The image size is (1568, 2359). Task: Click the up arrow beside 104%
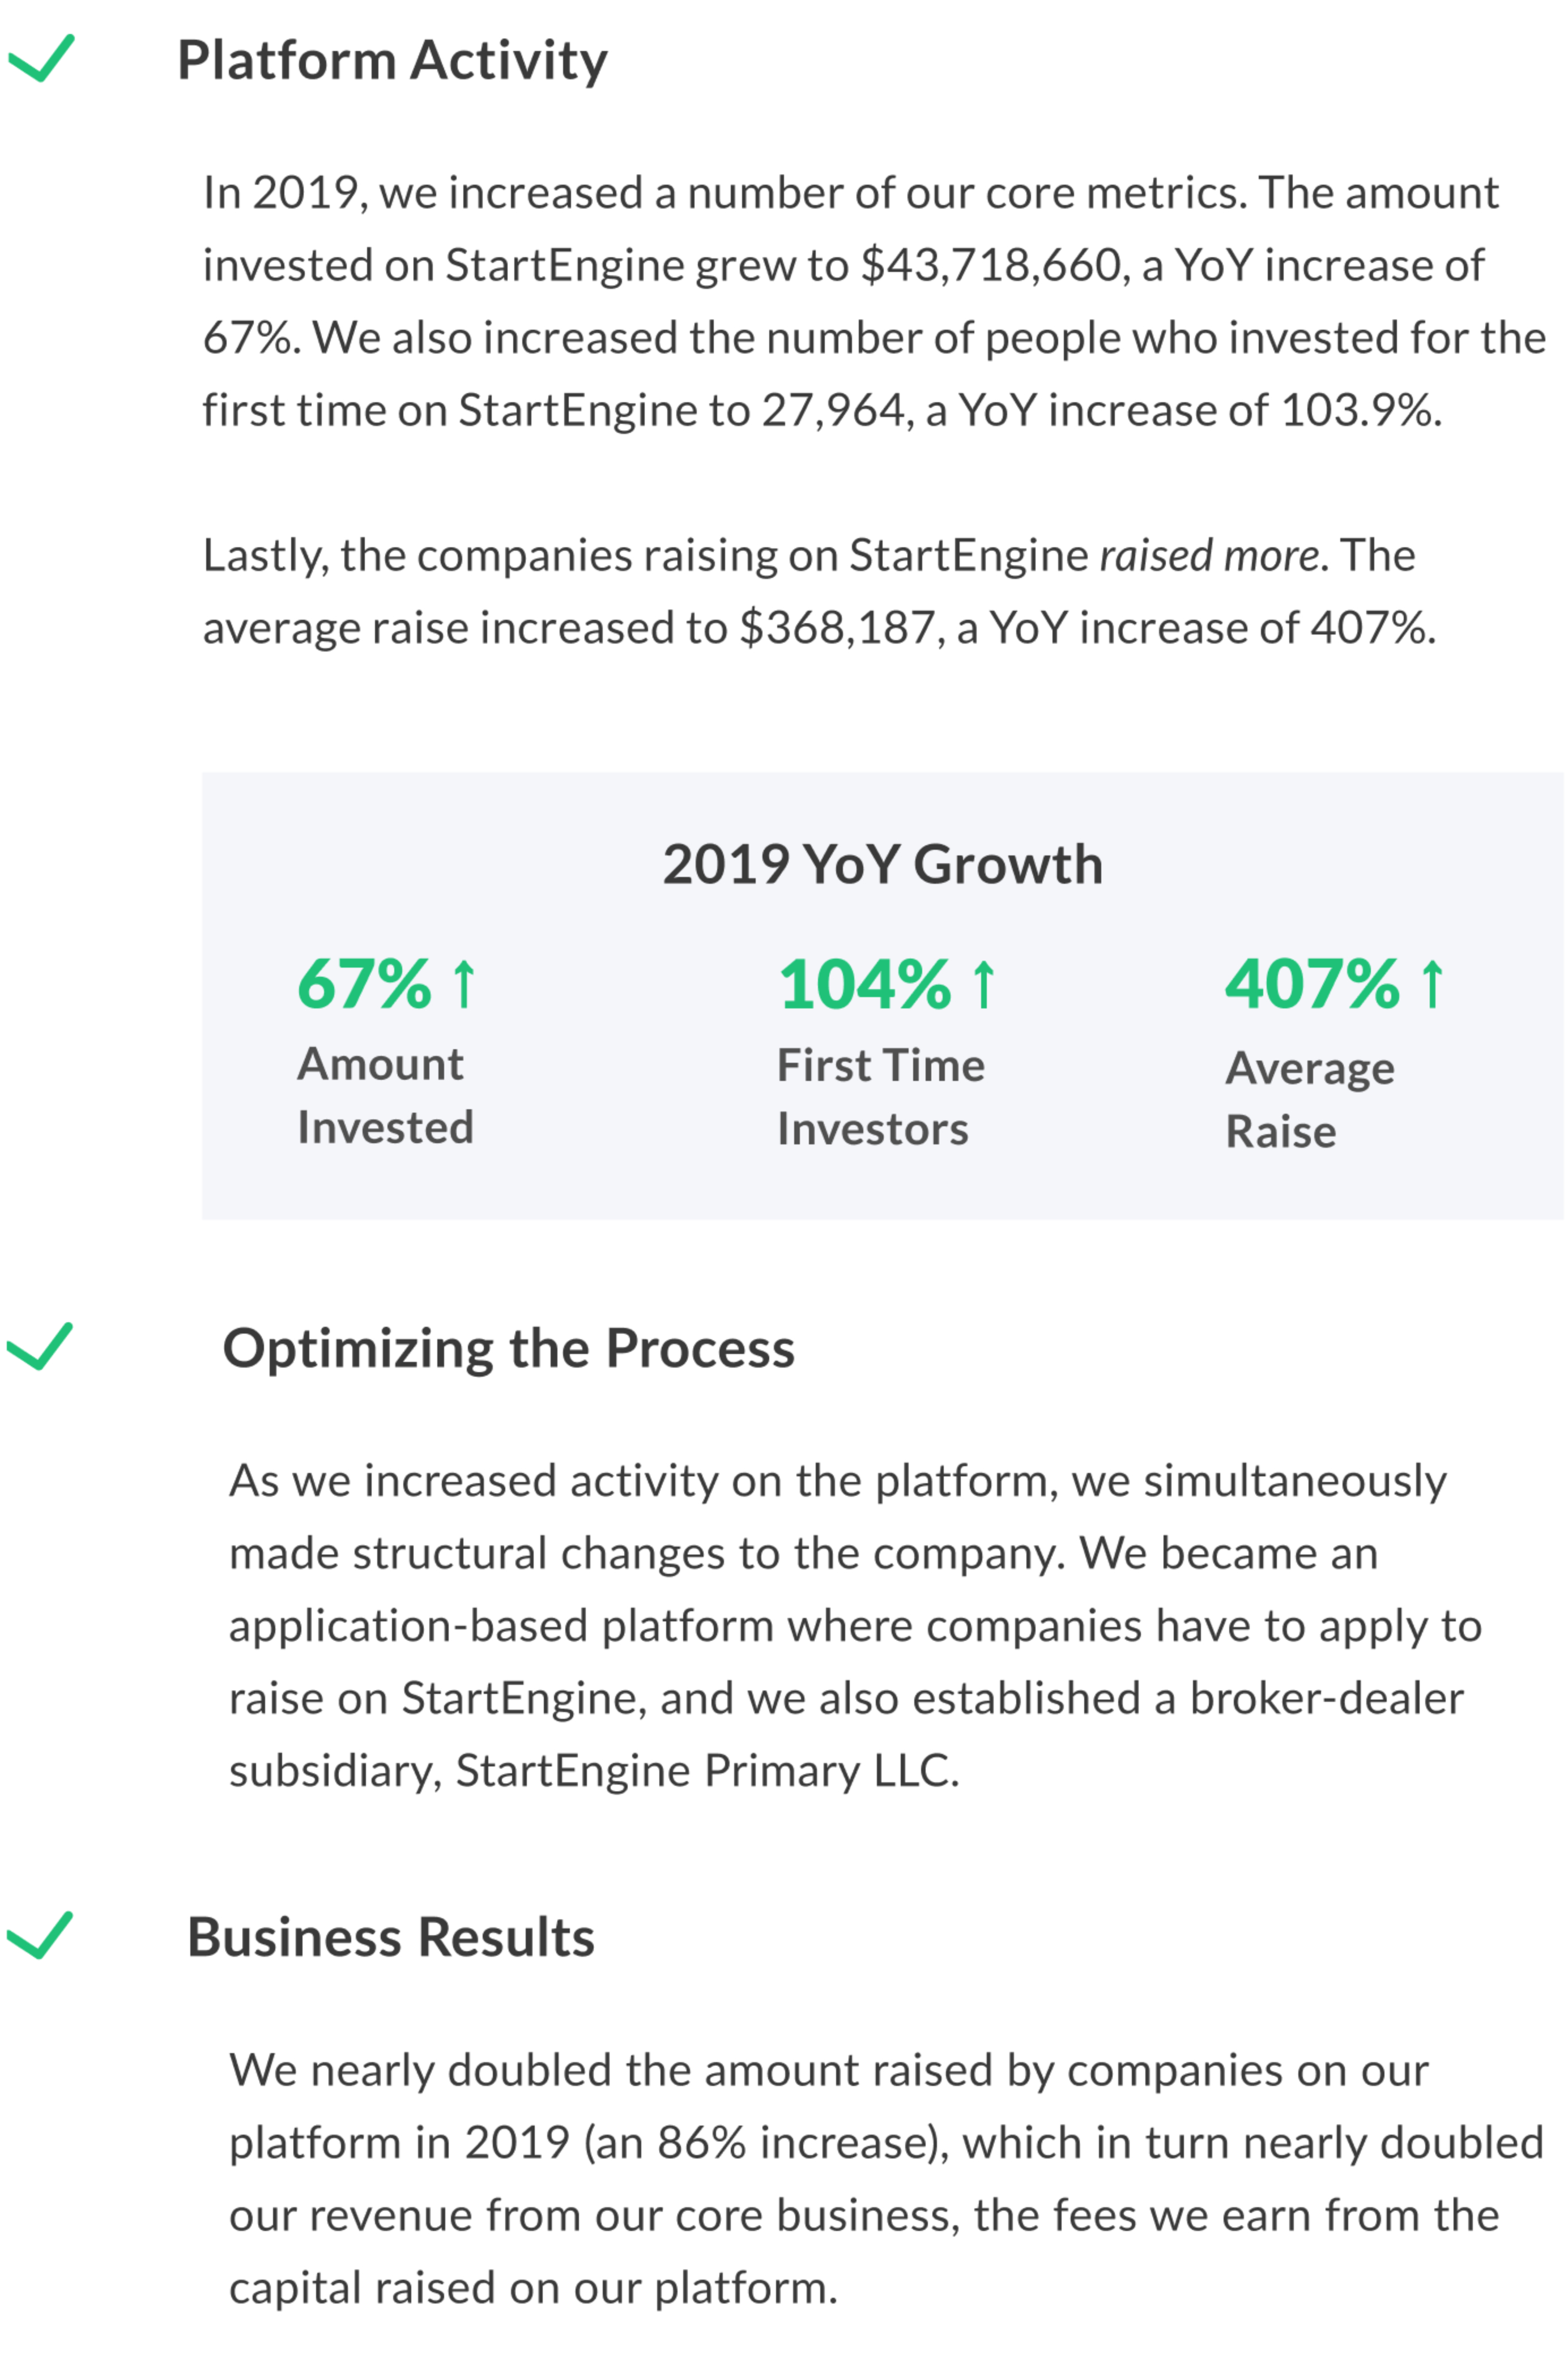(984, 985)
